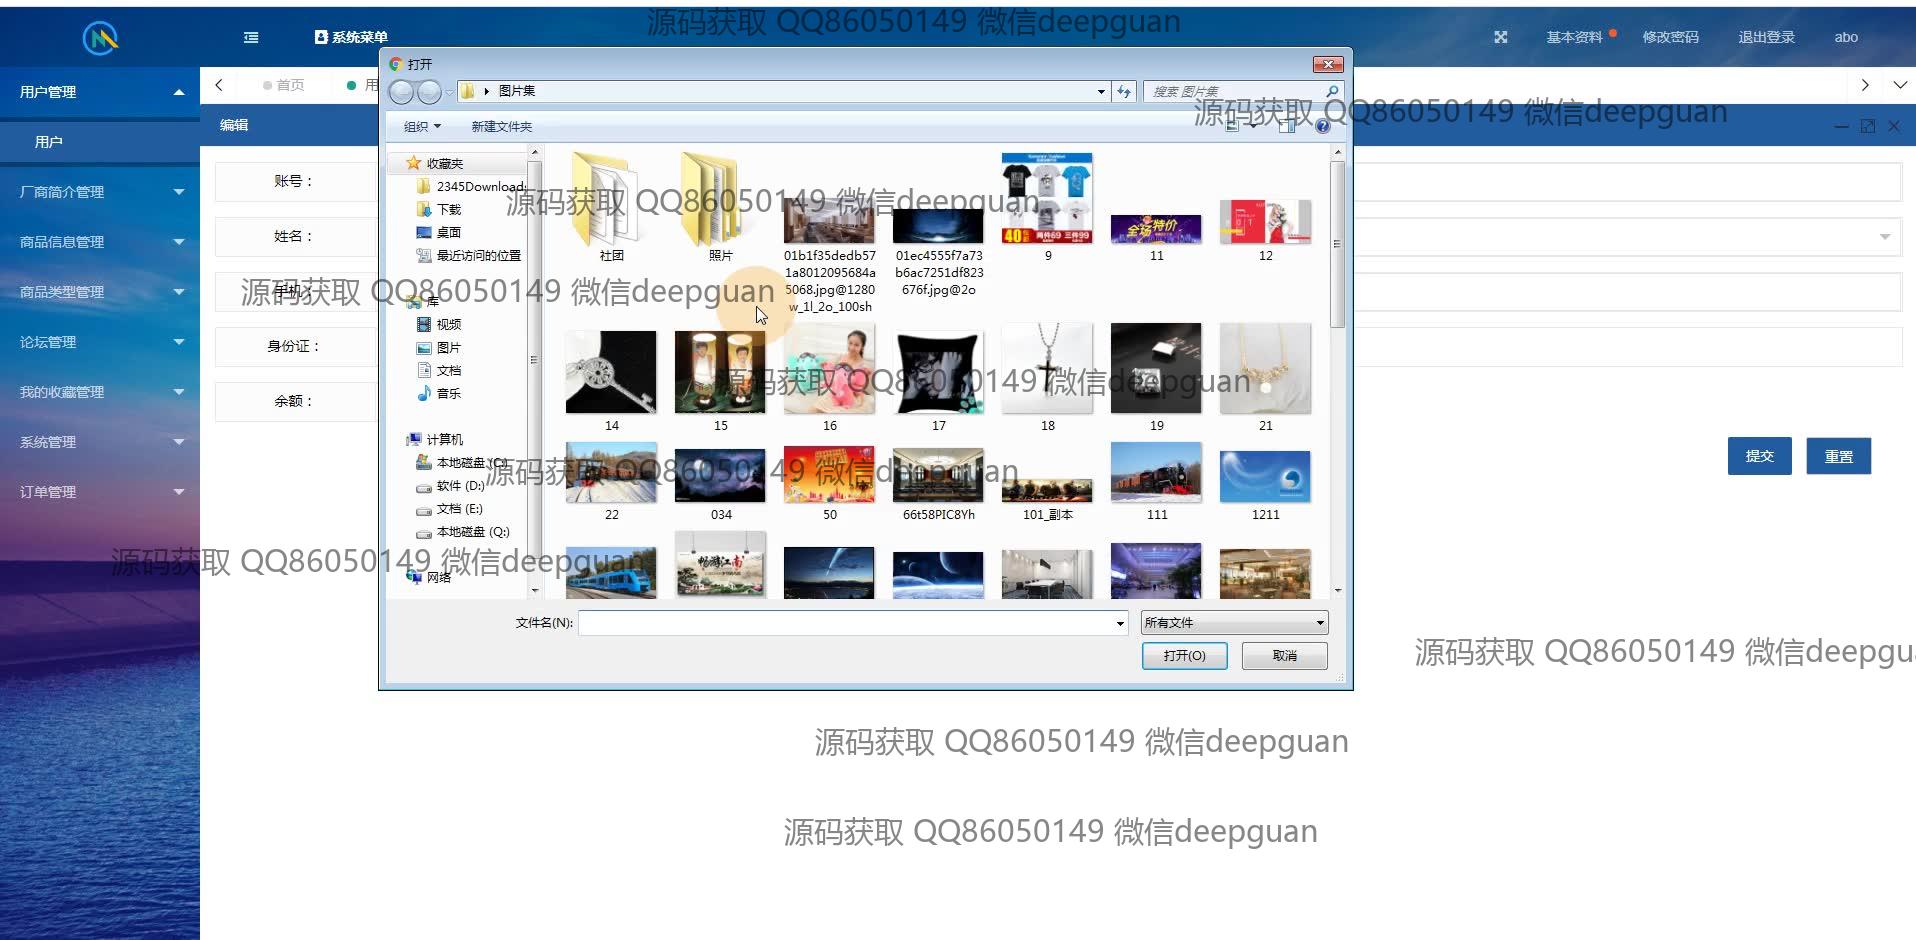Viewport: 1916px width, 940px height.
Task: Click the 文件名 input field
Action: pyautogui.click(x=850, y=623)
